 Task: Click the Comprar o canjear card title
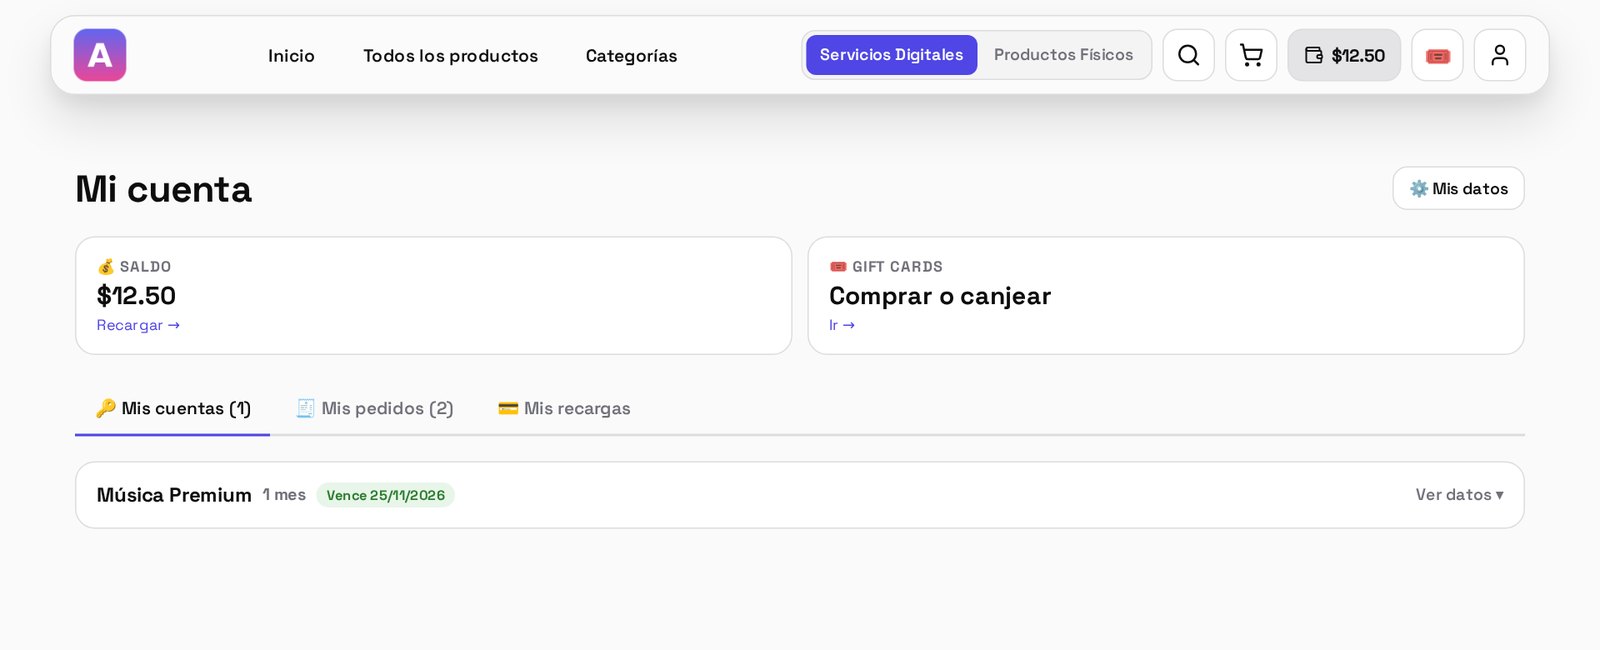(x=940, y=296)
